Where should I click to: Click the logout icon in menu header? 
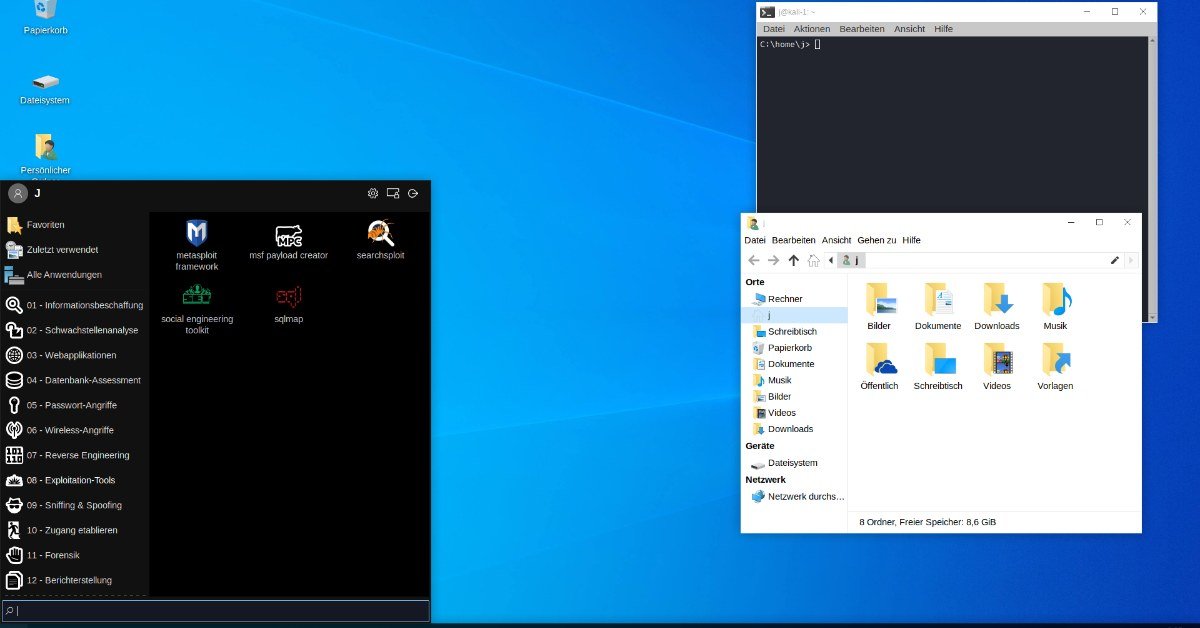(x=413, y=193)
